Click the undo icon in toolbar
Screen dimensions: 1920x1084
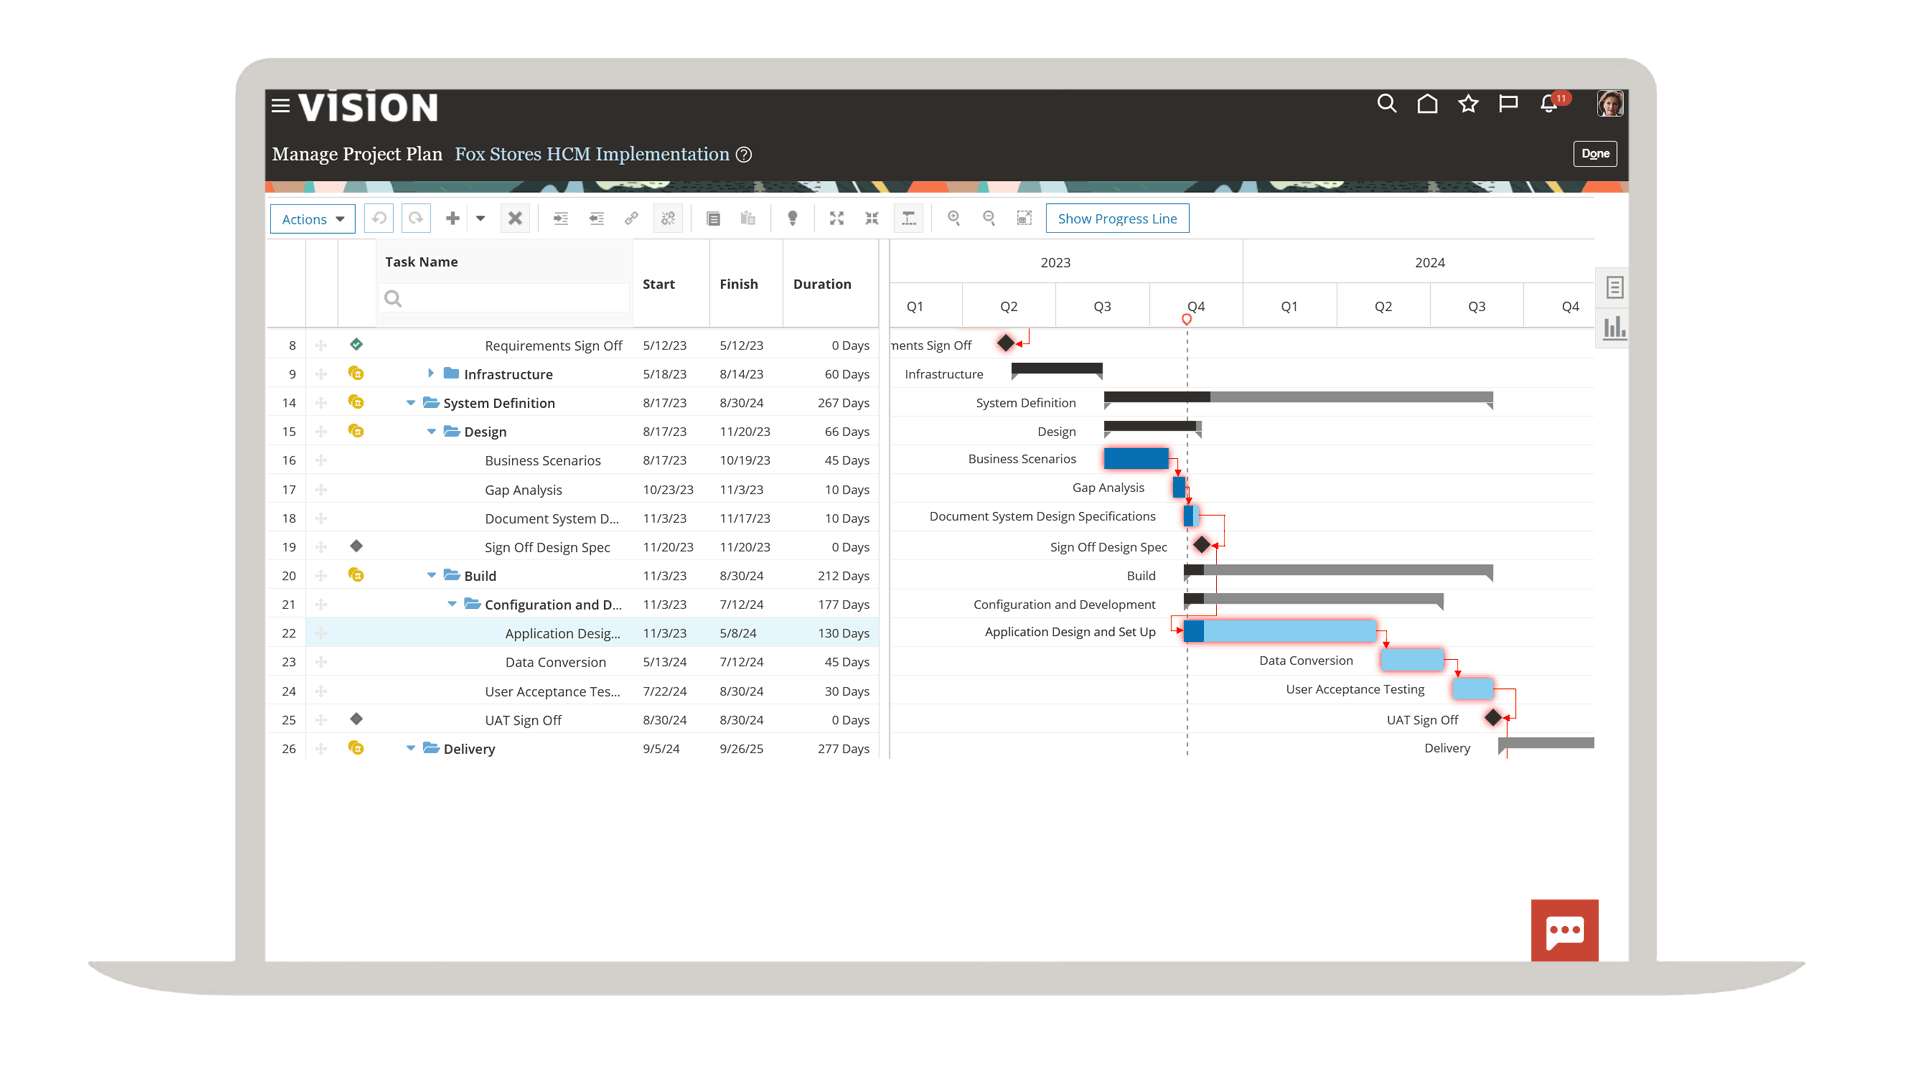[379, 218]
